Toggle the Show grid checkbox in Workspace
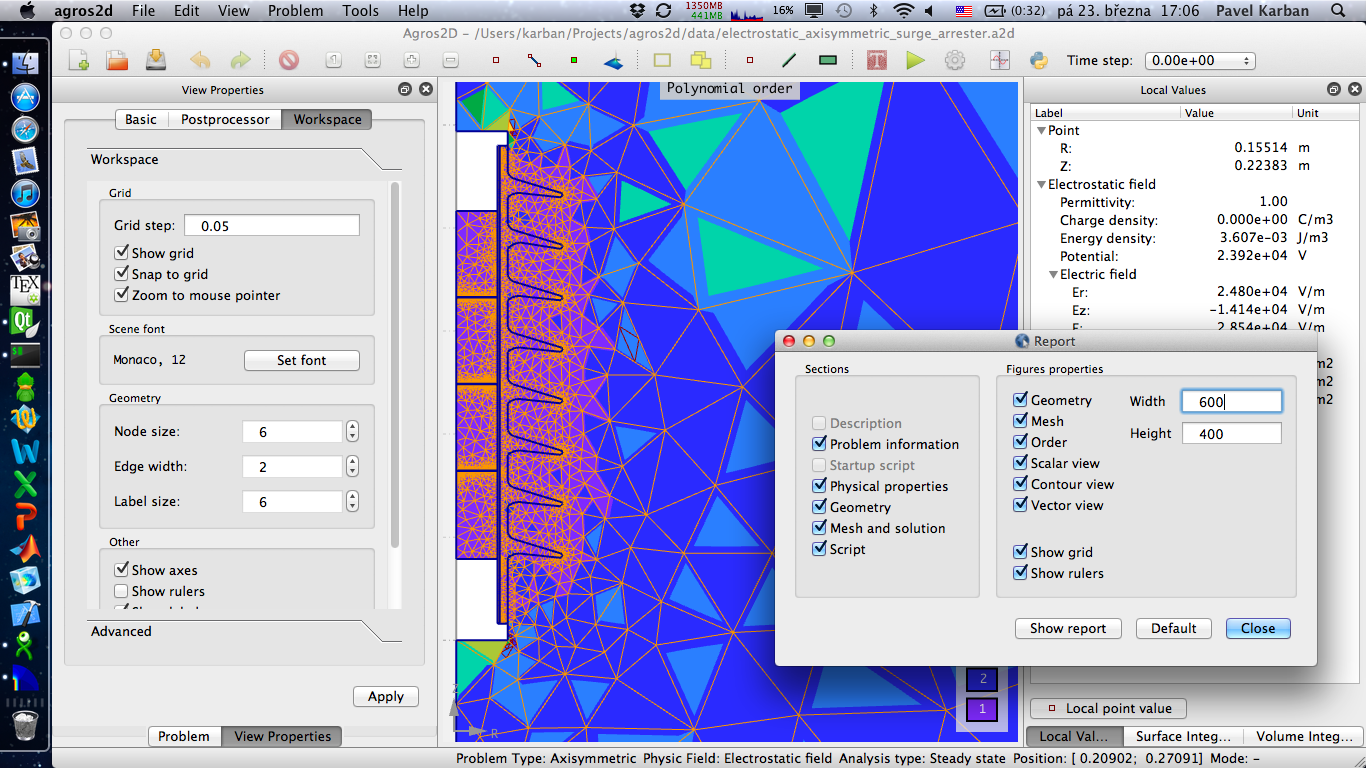 [x=122, y=253]
